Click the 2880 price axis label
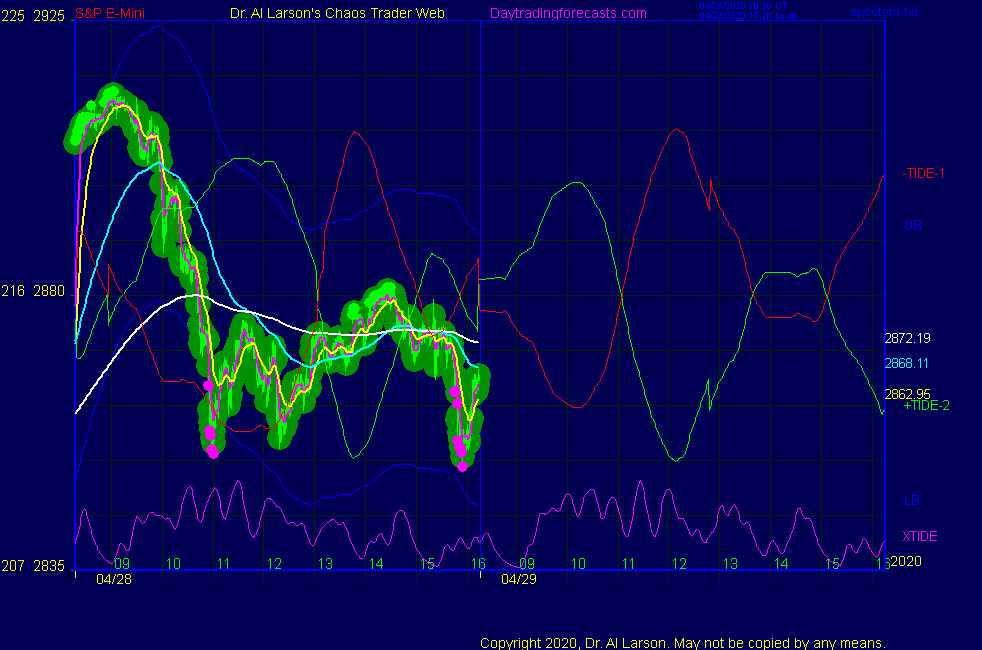The width and height of the screenshot is (982, 650). (x=49, y=291)
